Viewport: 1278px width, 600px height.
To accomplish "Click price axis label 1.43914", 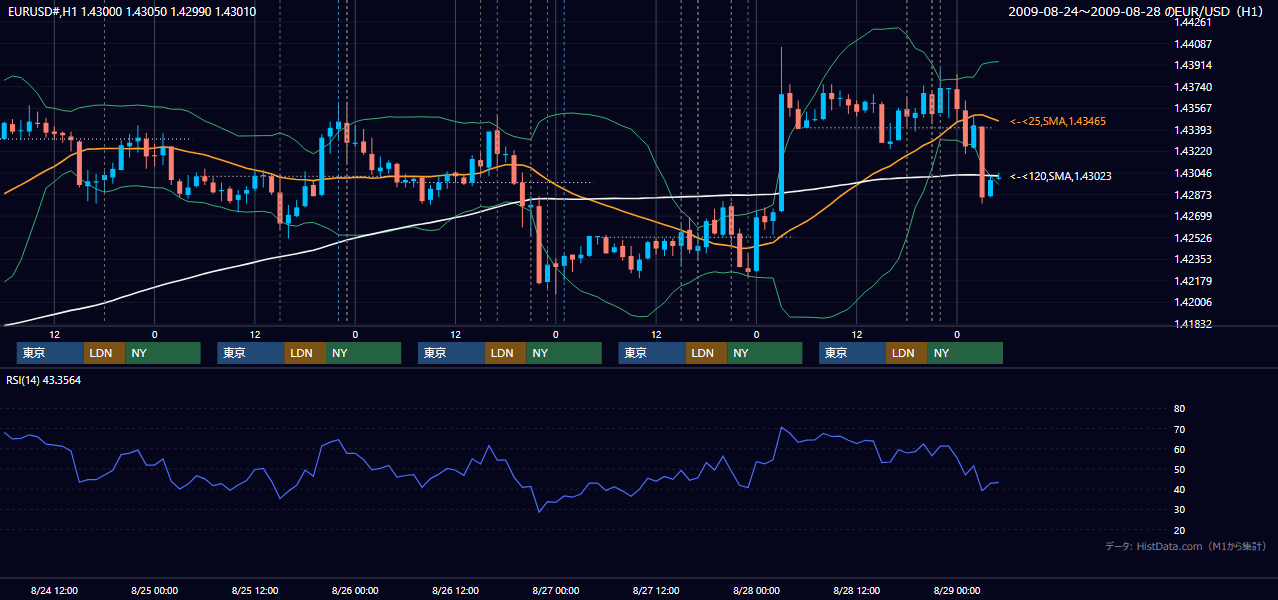I will click(1193, 65).
